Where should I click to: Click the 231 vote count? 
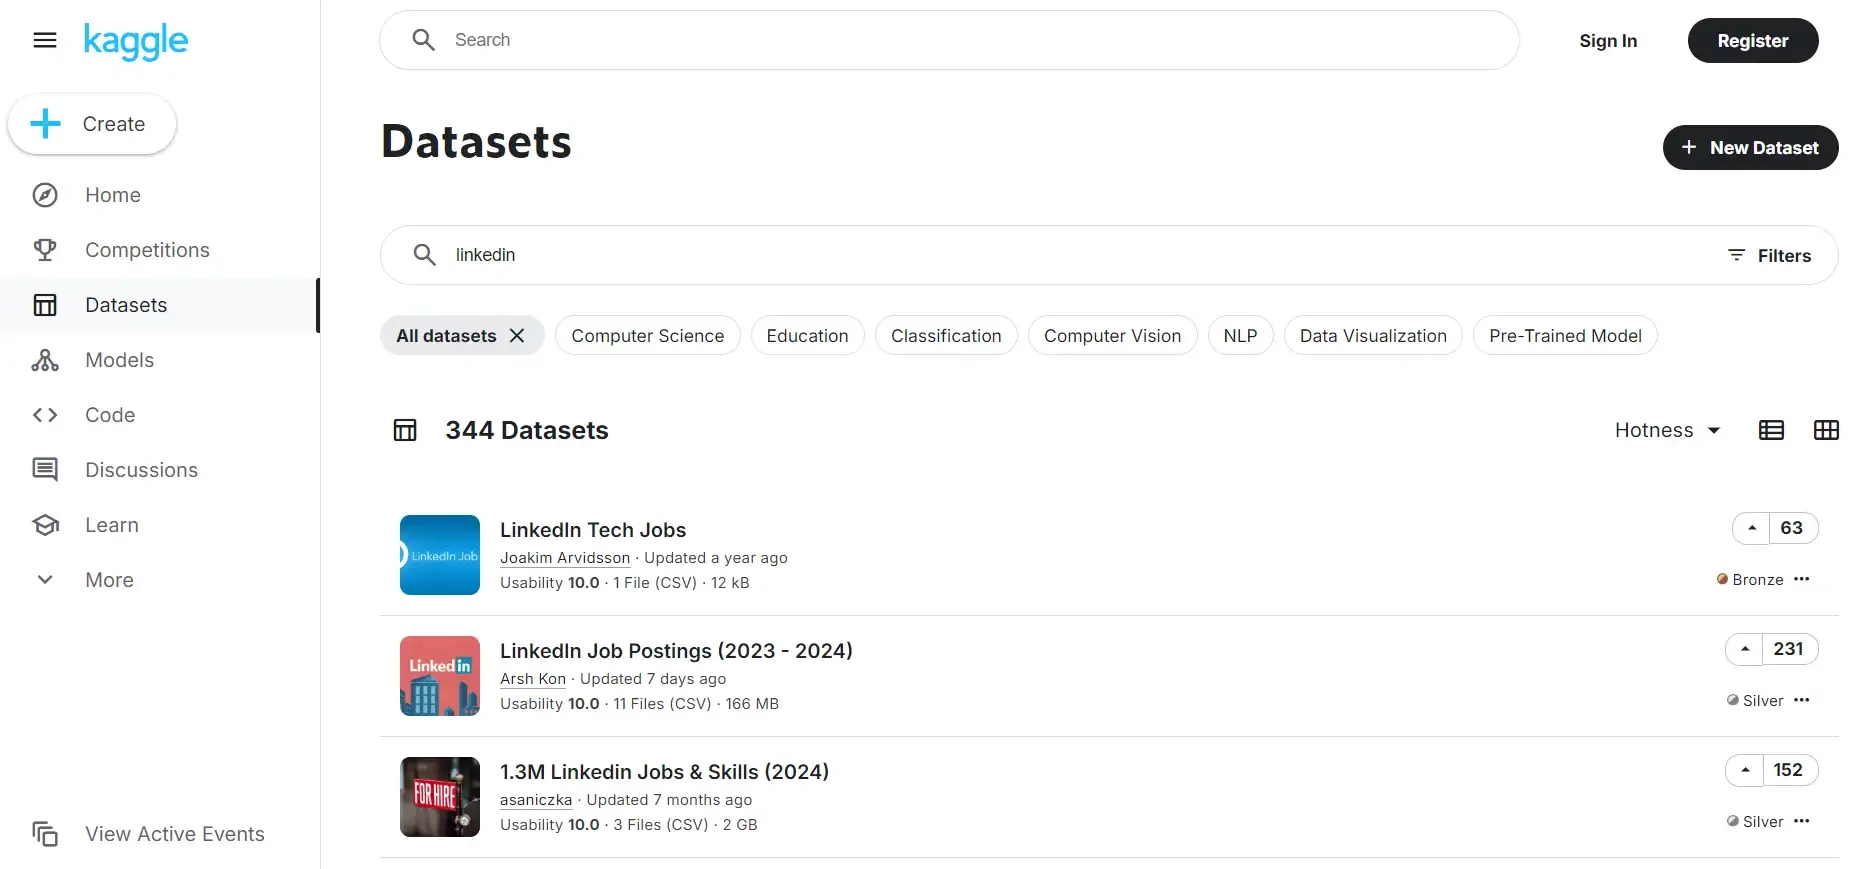[1789, 649]
